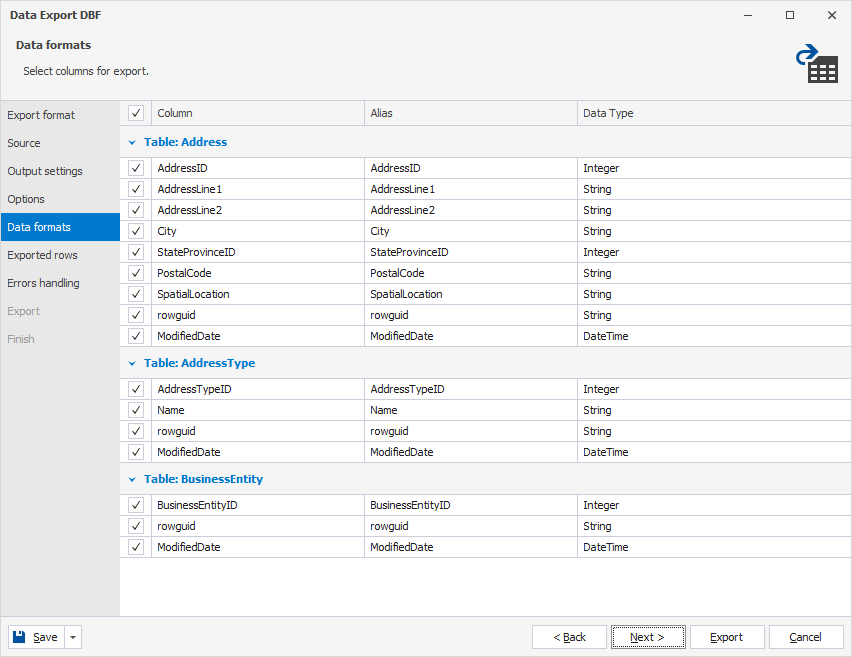The width and height of the screenshot is (852, 657).
Task: Click the Cancel button
Action: [806, 637]
